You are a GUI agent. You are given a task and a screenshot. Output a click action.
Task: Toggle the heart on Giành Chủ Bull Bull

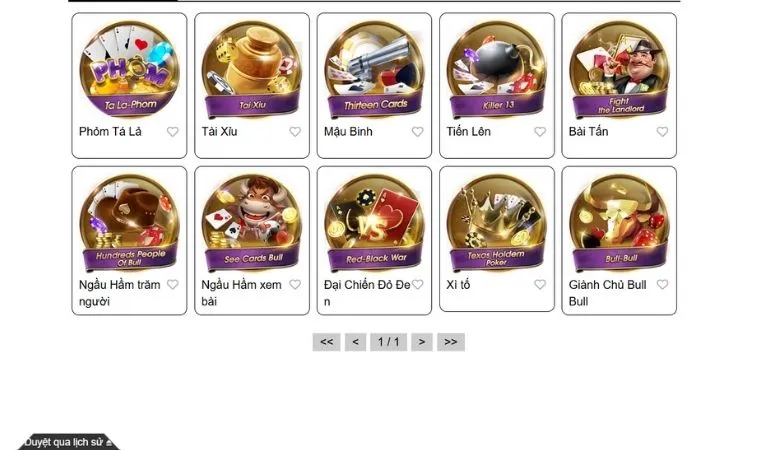(x=662, y=285)
